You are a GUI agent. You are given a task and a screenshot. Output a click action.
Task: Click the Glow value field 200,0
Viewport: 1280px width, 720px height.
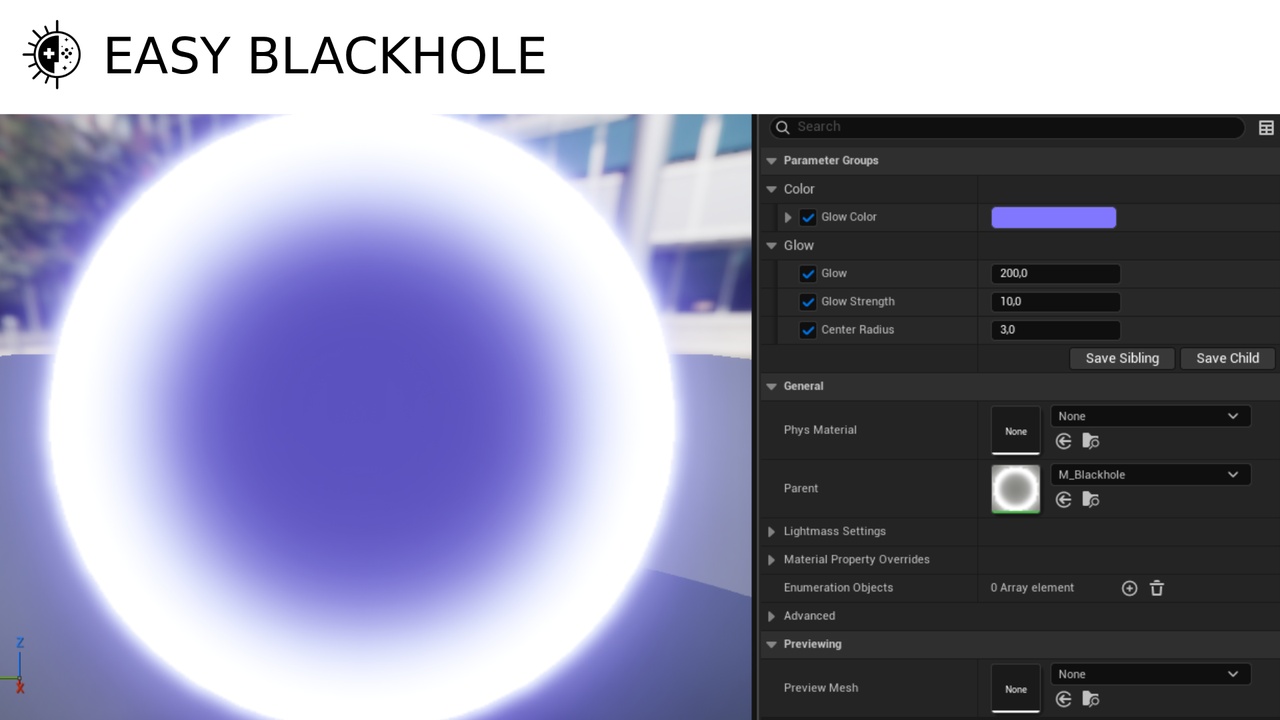coord(1055,273)
